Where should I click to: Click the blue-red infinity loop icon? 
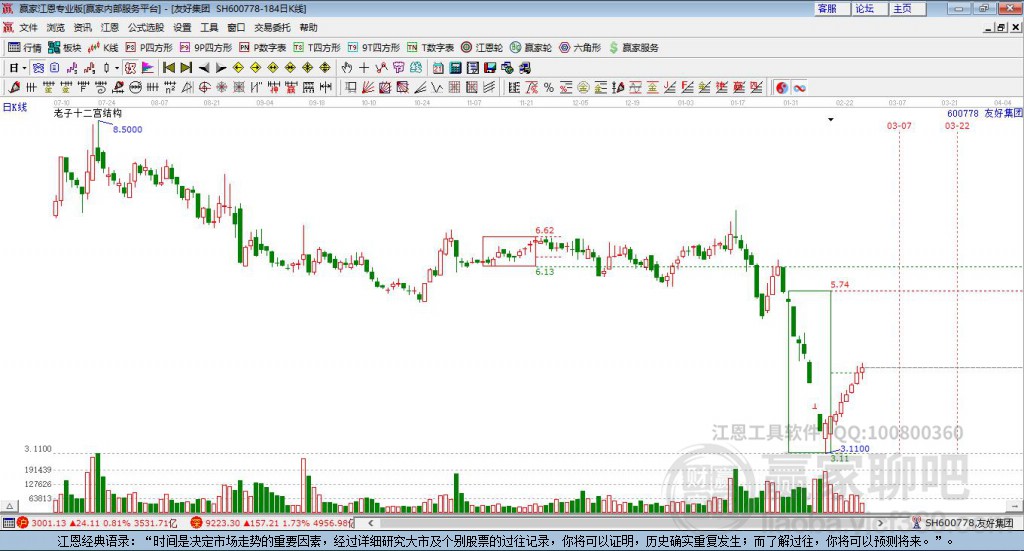(799, 88)
